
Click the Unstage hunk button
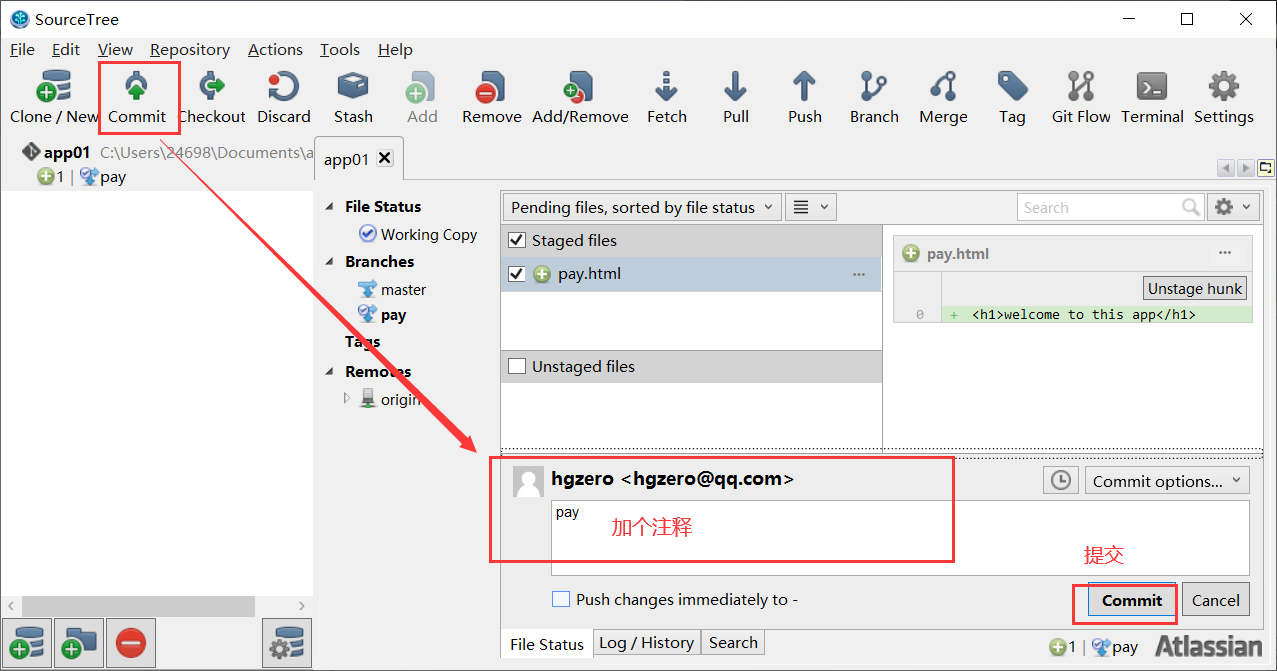1195,288
